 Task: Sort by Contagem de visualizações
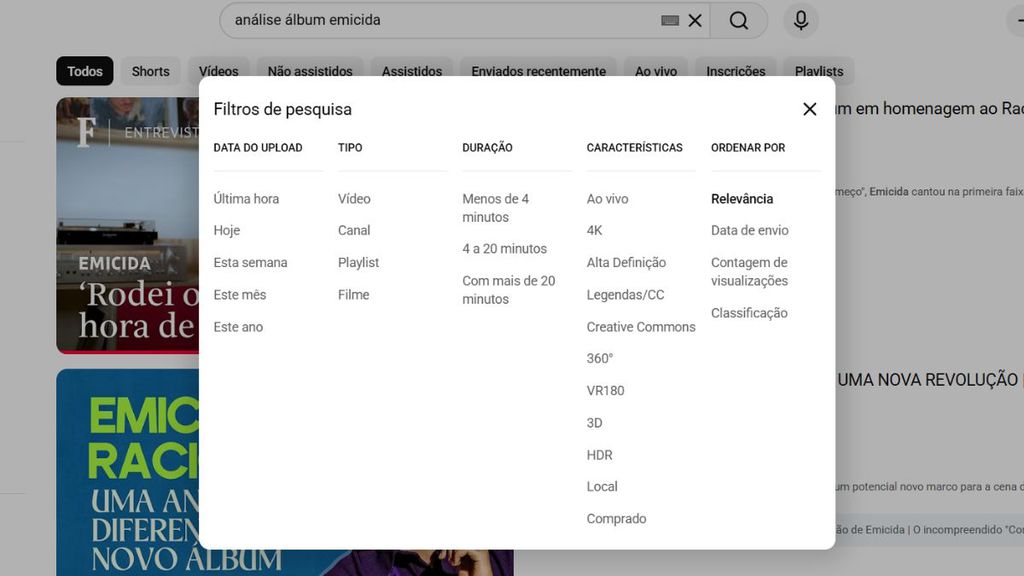(750, 271)
